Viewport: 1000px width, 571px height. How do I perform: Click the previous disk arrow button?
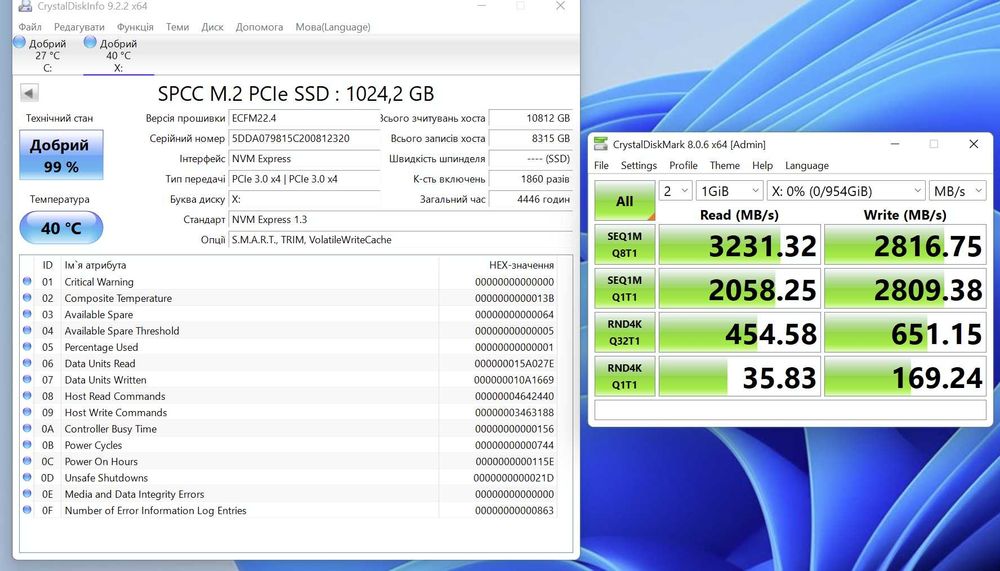click(x=29, y=93)
